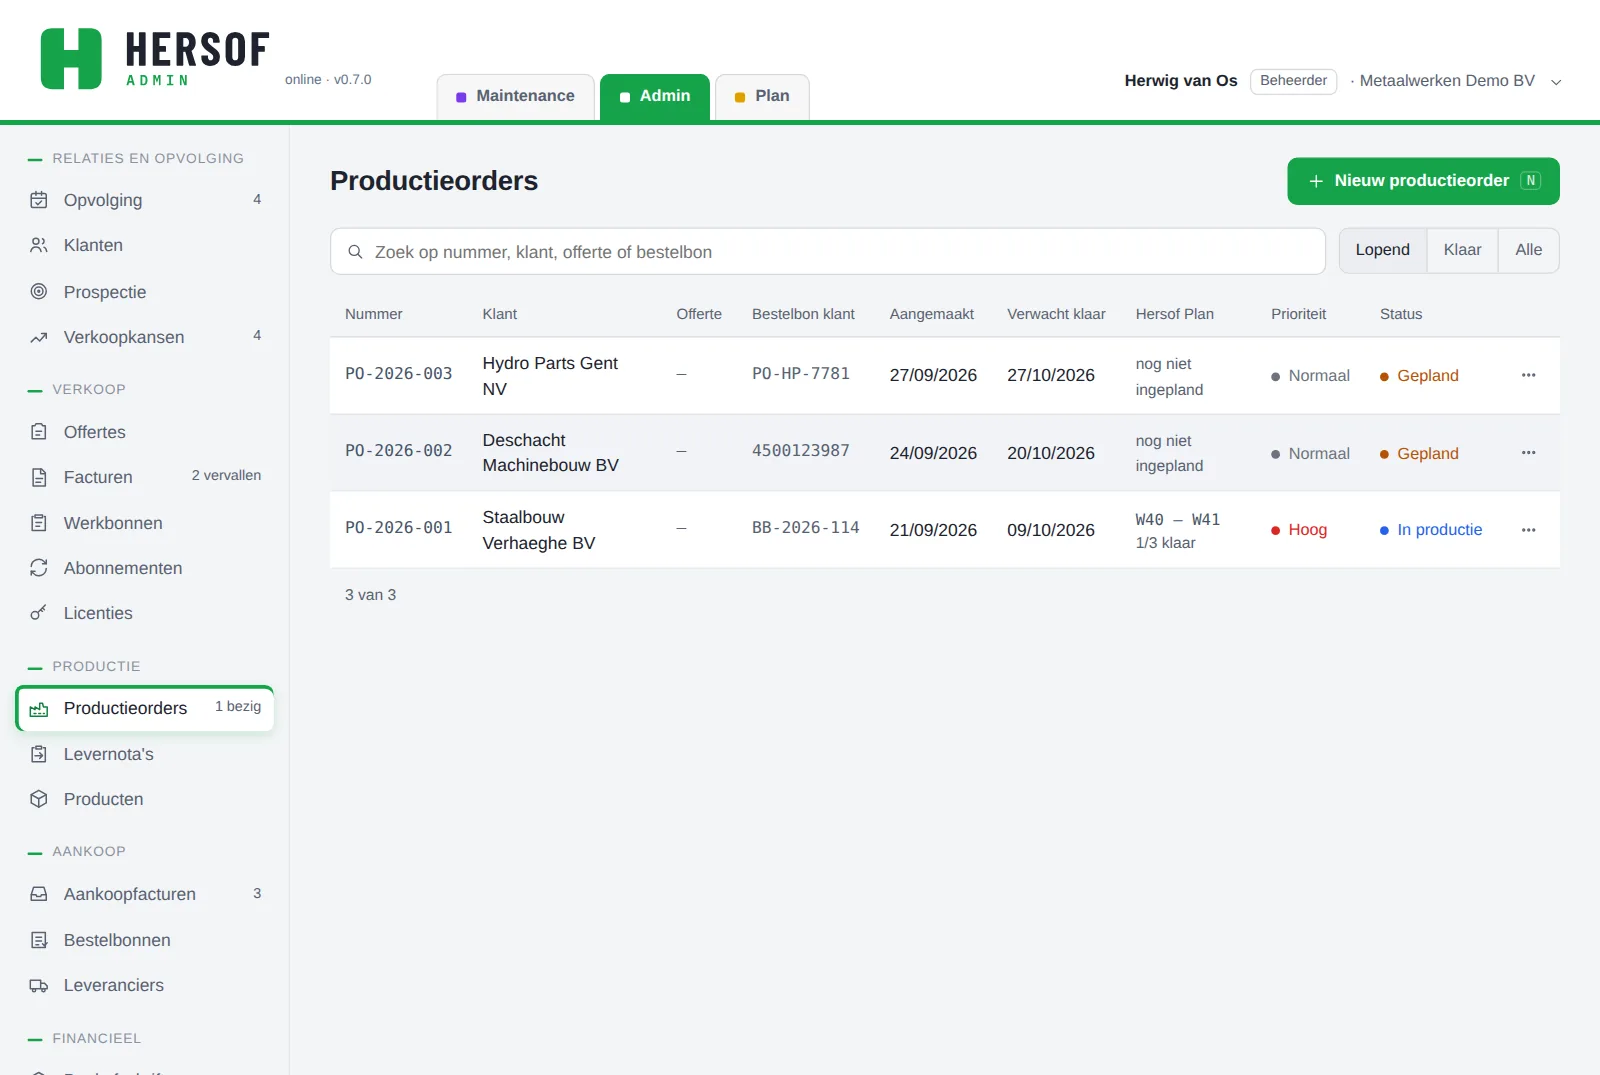1600x1075 pixels.
Task: Click the Leveranciers truck icon
Action: (x=39, y=985)
